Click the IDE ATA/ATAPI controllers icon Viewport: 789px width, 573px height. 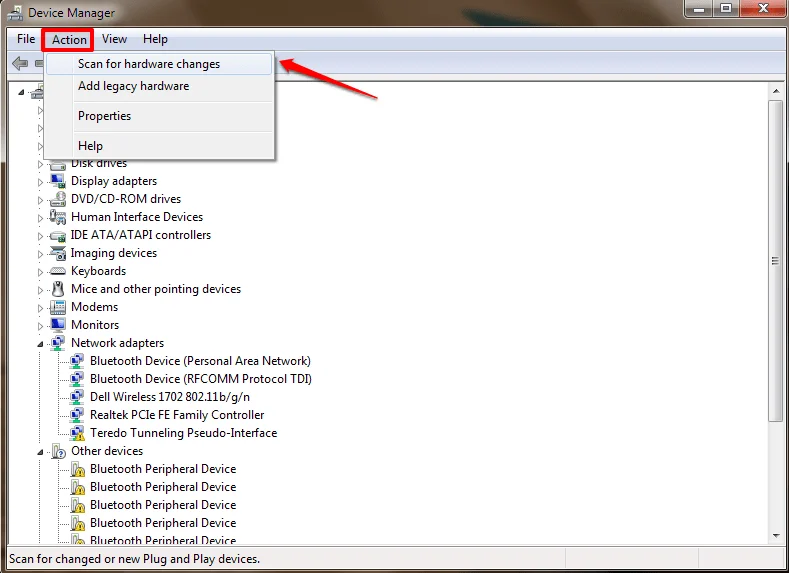click(58, 235)
